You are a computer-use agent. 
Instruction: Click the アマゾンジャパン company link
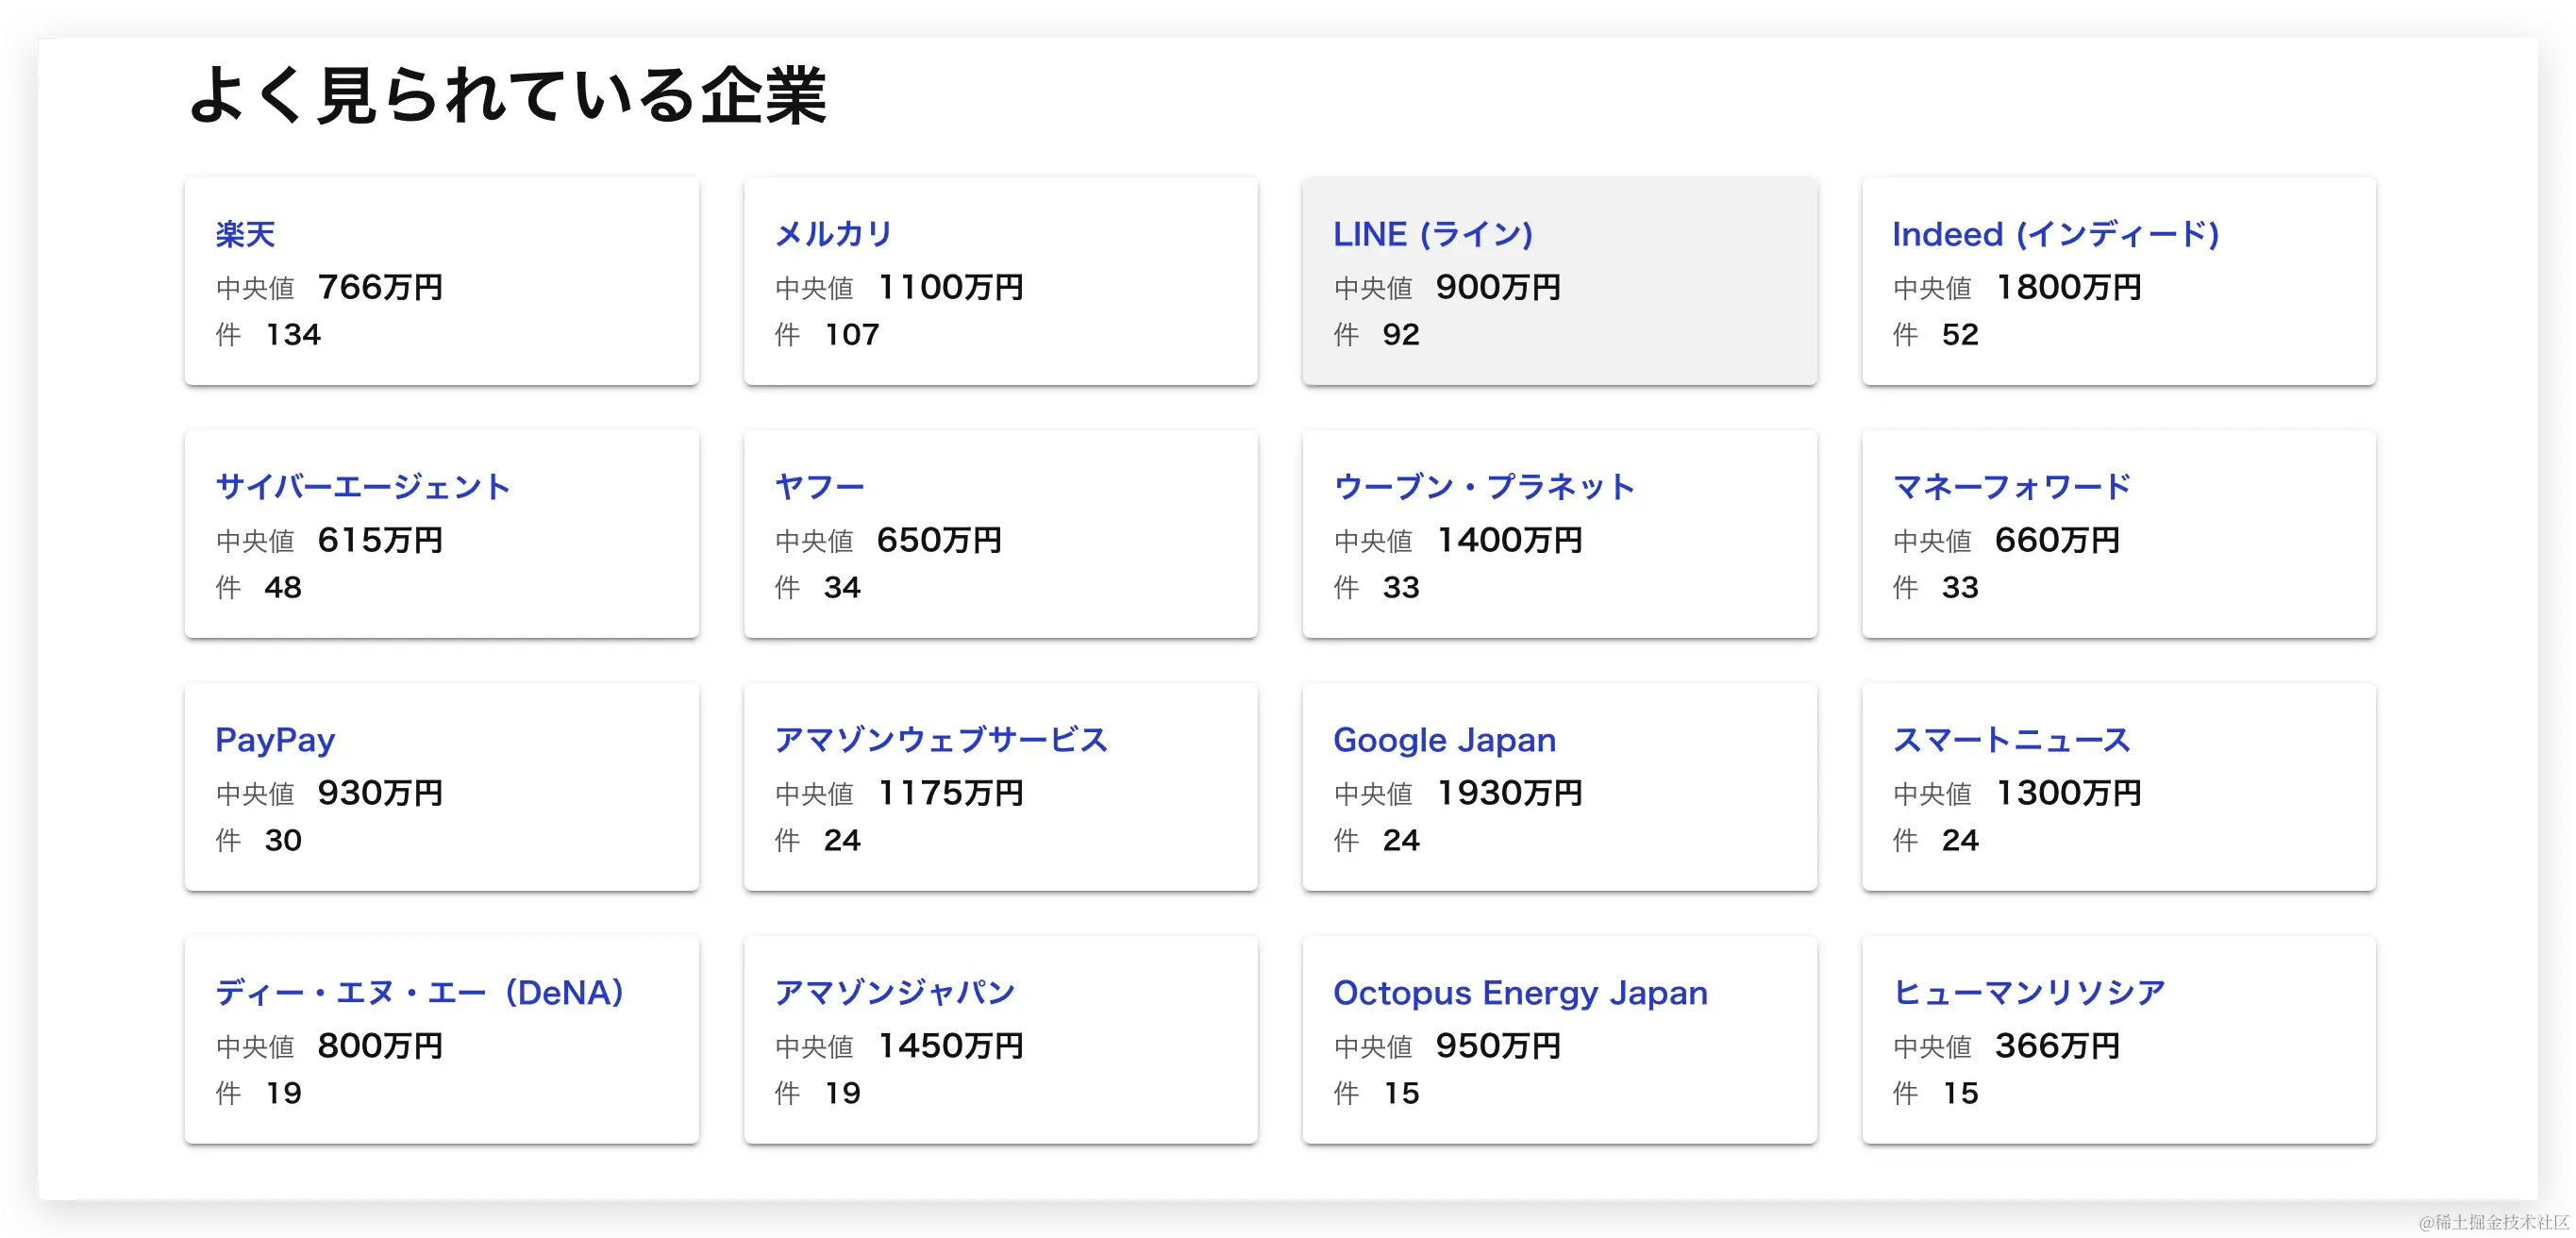pyautogui.click(x=895, y=993)
